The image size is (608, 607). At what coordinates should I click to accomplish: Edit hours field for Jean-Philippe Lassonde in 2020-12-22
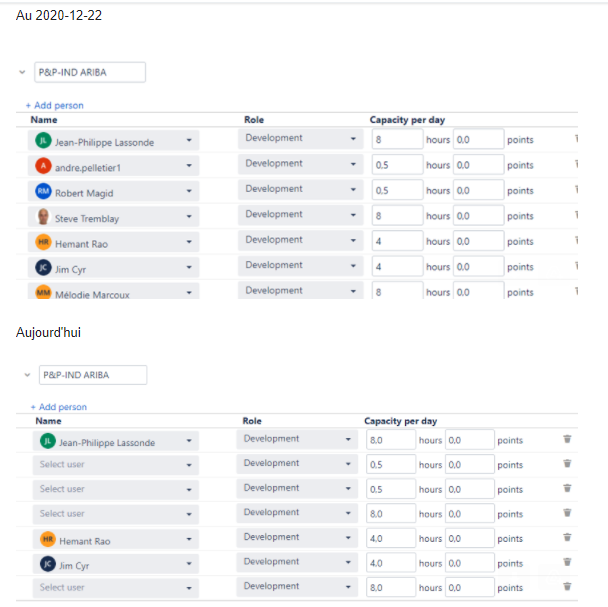coord(397,139)
